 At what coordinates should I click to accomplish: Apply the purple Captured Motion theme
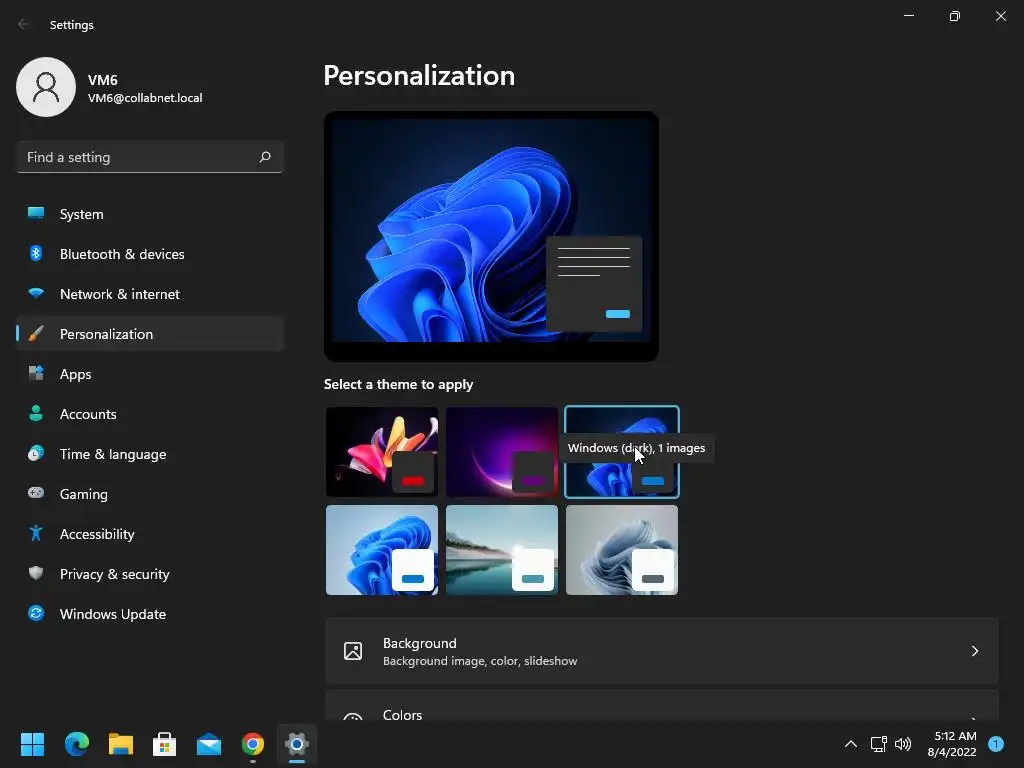tap(502, 452)
